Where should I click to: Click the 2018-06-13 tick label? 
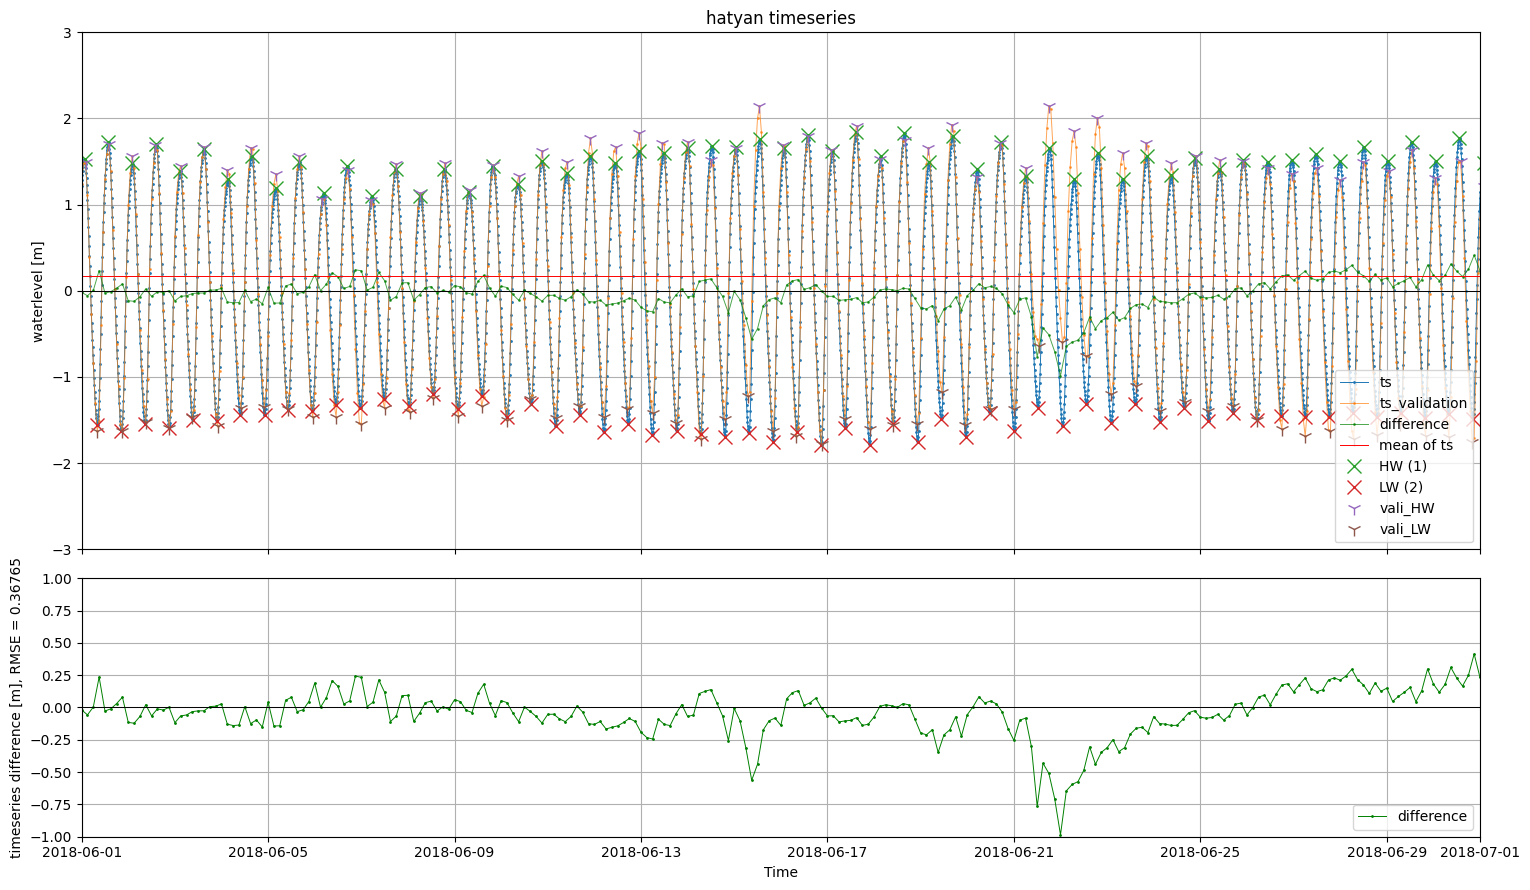(641, 852)
